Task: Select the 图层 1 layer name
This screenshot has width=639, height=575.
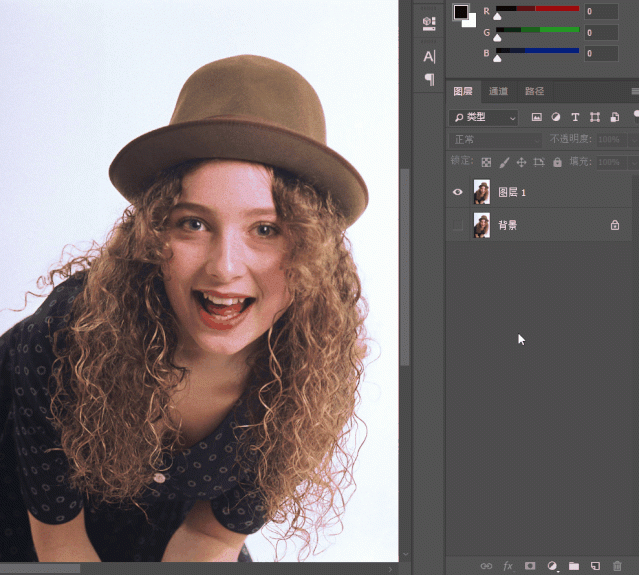Action: (512, 192)
